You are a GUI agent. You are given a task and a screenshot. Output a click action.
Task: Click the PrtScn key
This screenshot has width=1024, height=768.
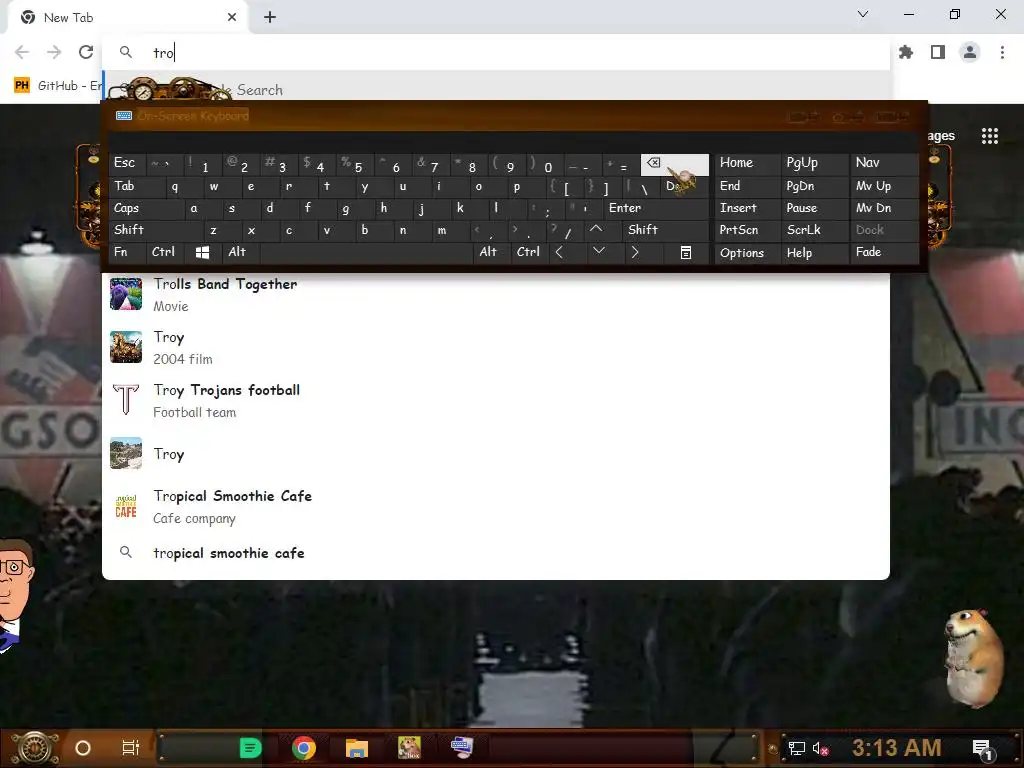tap(747, 229)
